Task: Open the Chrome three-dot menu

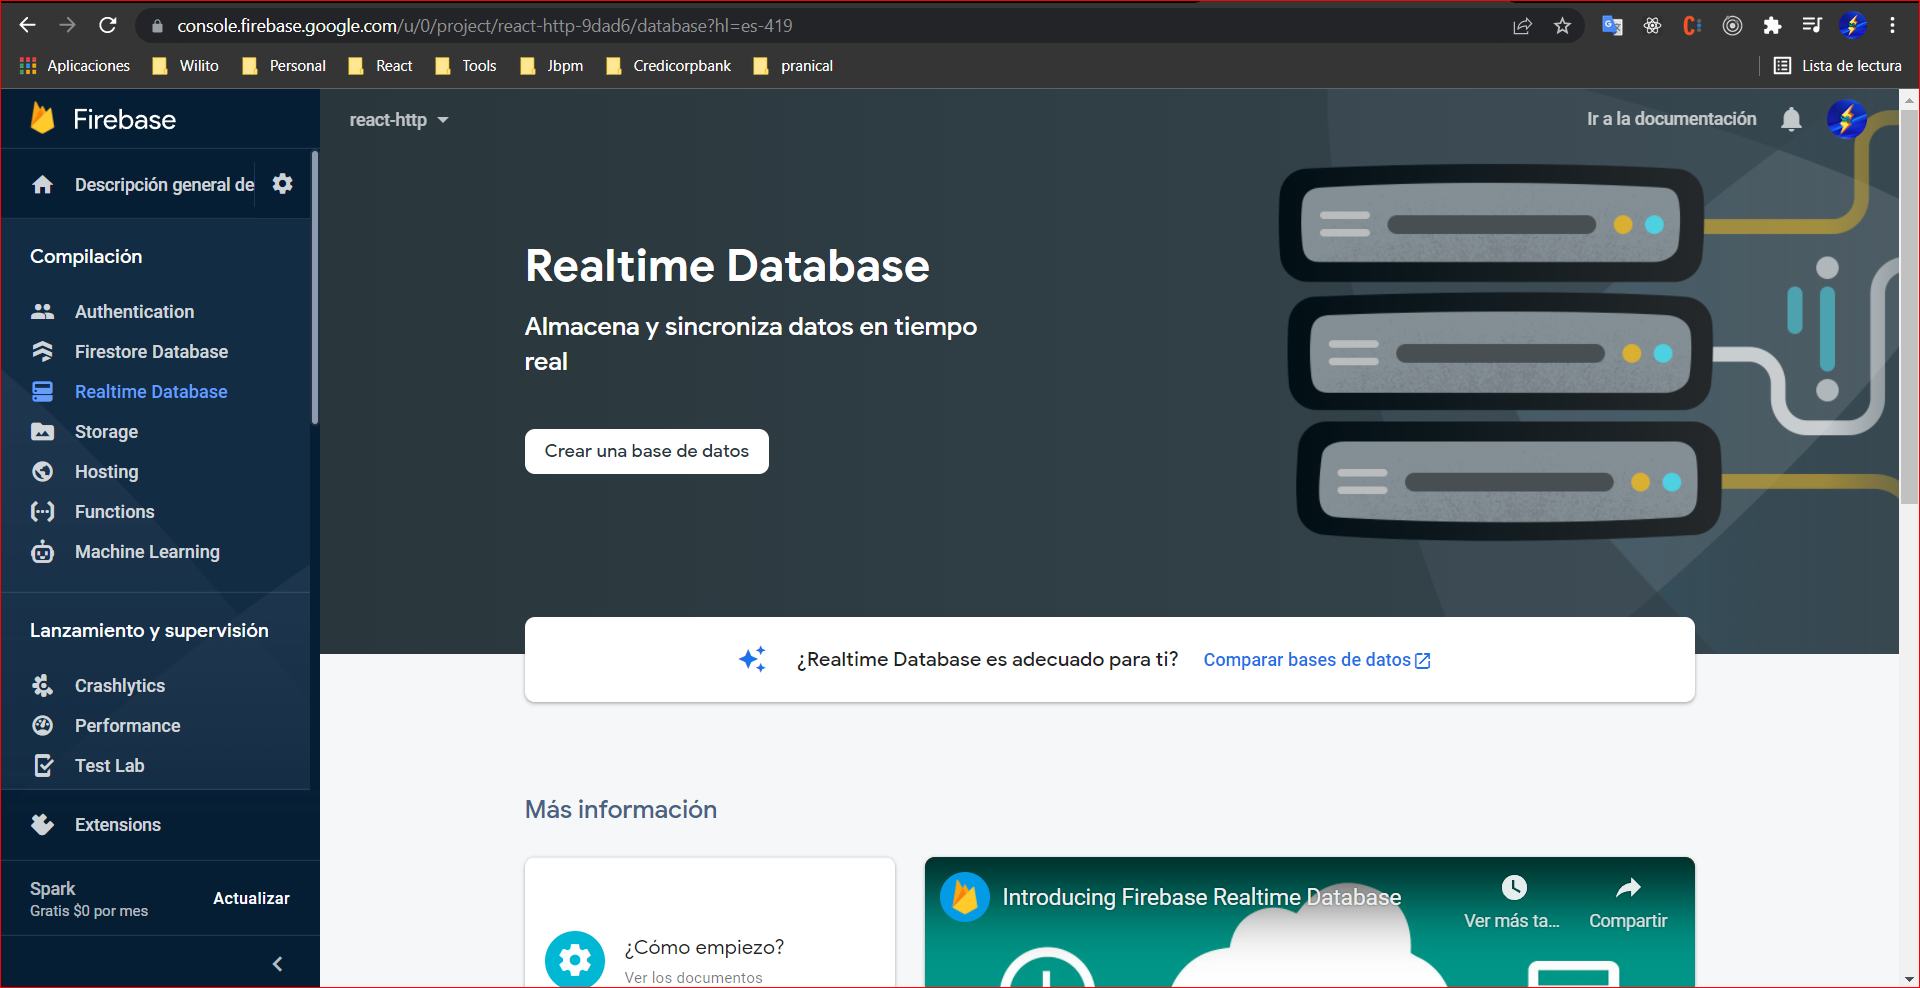Action: [1892, 26]
